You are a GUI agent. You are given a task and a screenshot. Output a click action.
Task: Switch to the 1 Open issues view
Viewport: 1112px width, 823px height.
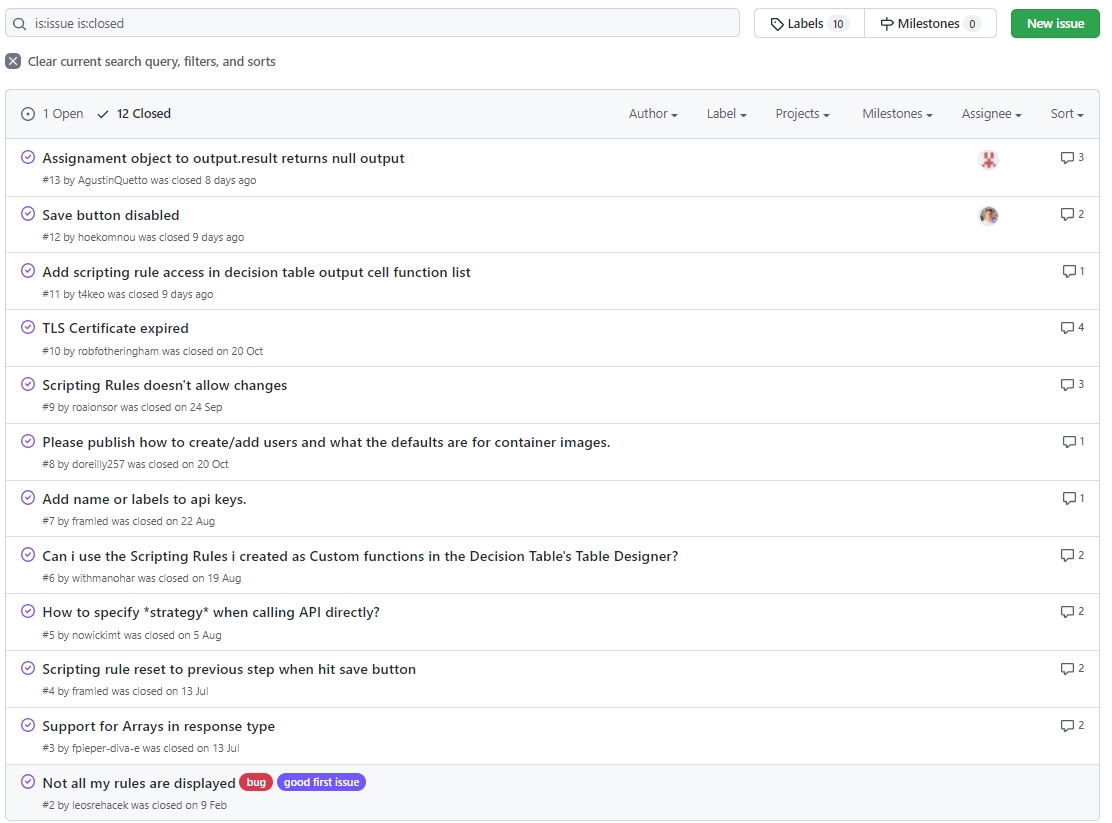coord(52,114)
